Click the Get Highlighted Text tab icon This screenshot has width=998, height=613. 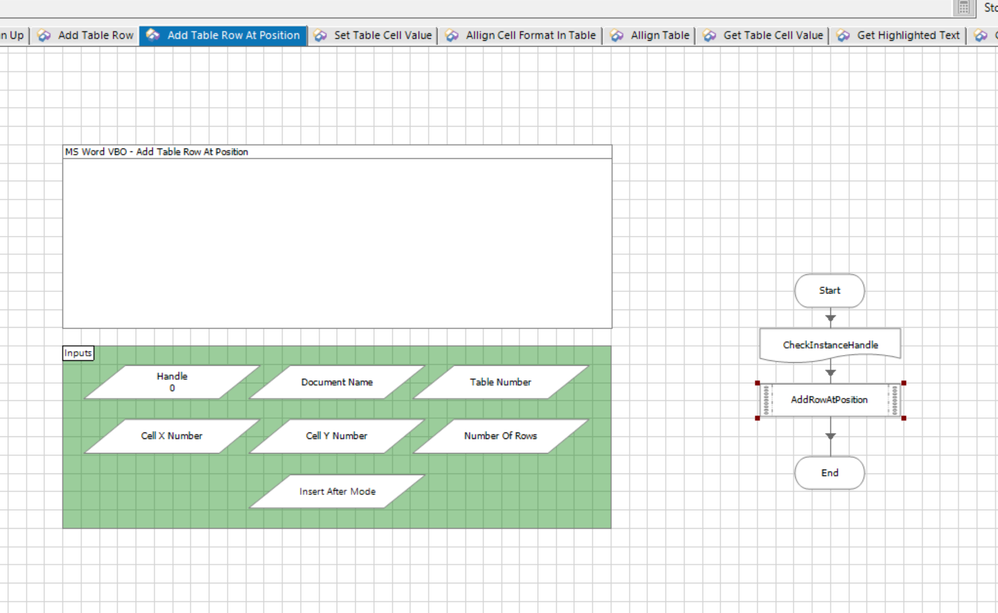click(x=843, y=35)
